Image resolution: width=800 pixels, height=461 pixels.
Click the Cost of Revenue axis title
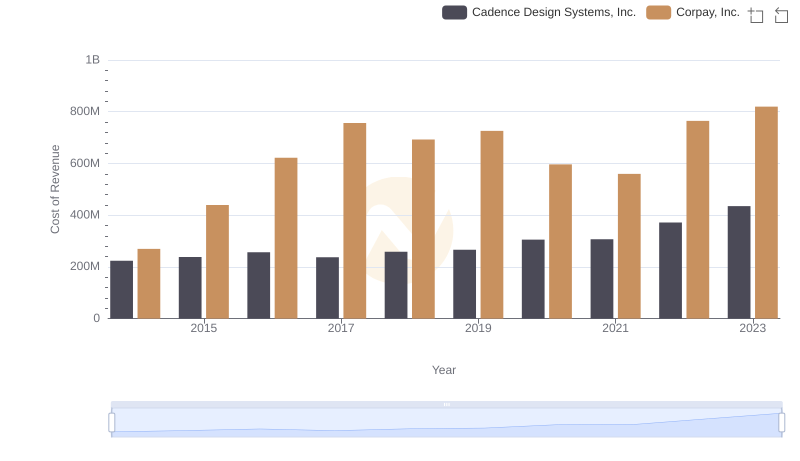click(55, 189)
